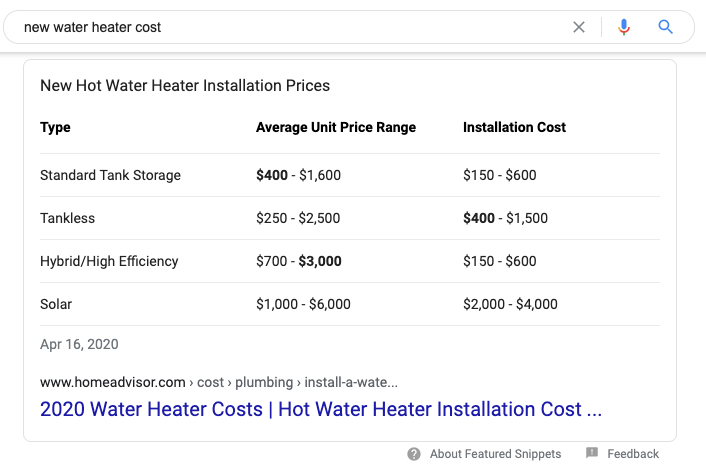
Task: Click the 'Apr 16, 2020' snippet date
Action: [x=79, y=344]
